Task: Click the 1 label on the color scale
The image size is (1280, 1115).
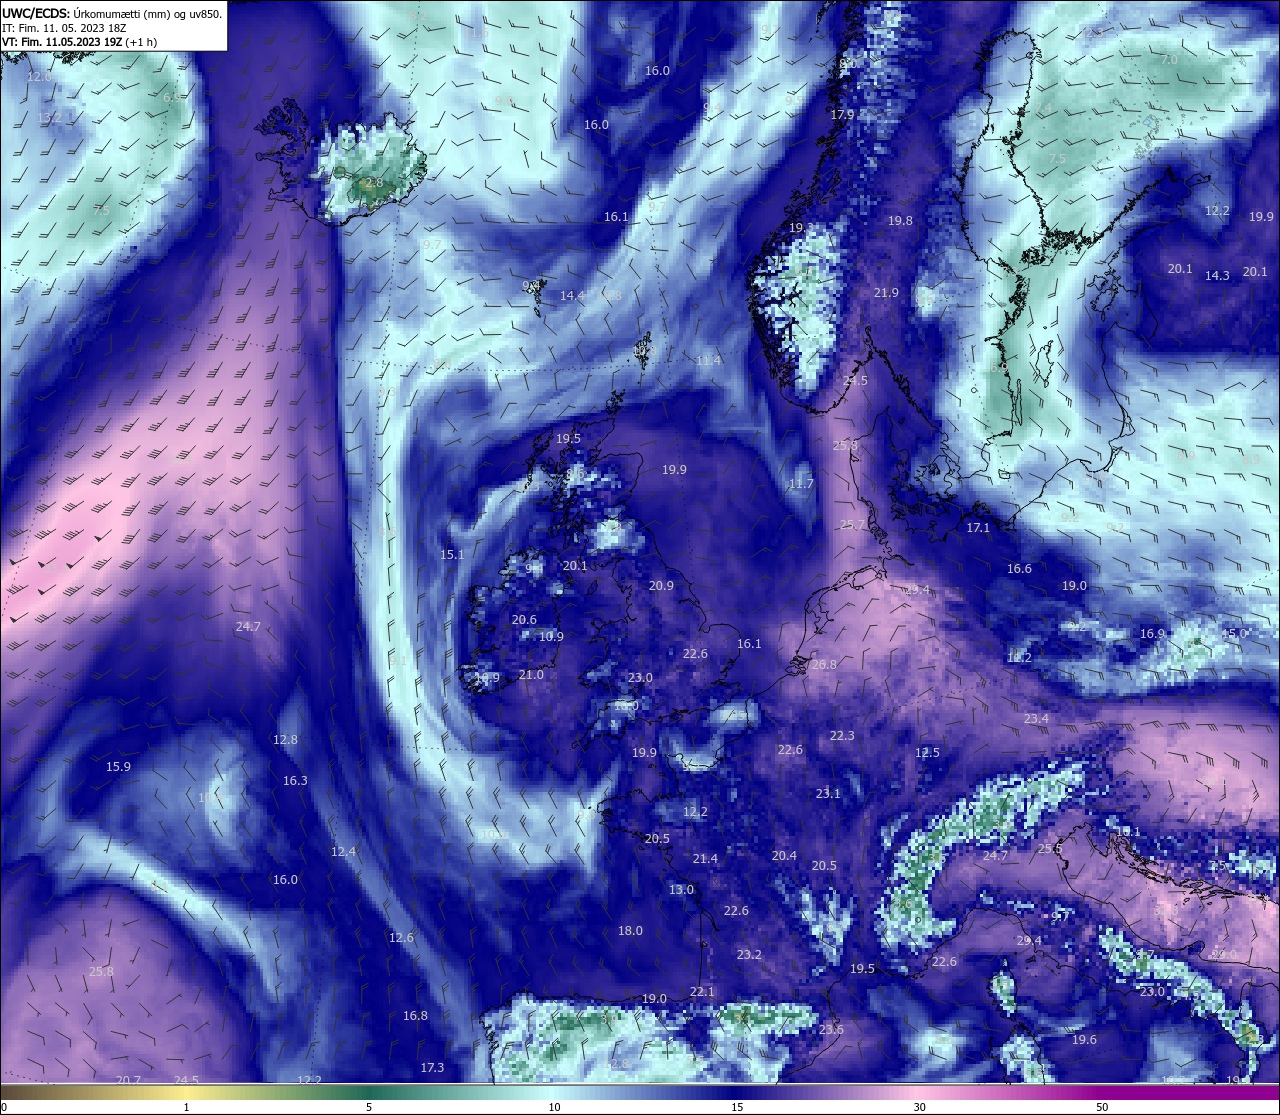Action: [x=186, y=1107]
